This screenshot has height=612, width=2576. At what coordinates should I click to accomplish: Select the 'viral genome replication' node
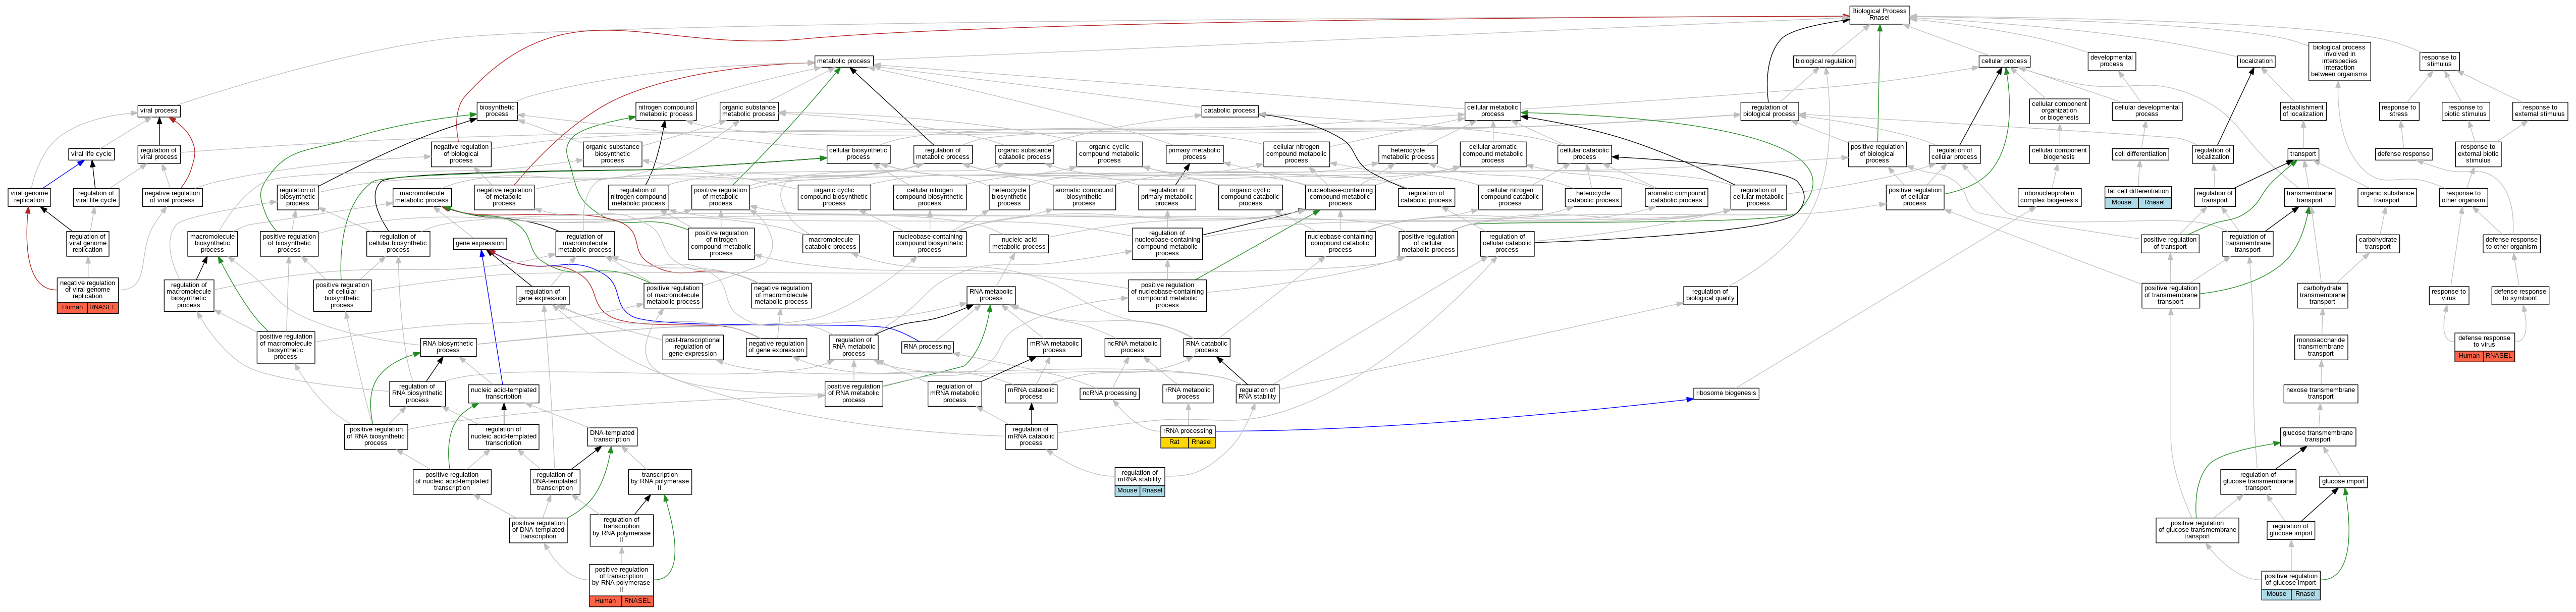[x=29, y=197]
